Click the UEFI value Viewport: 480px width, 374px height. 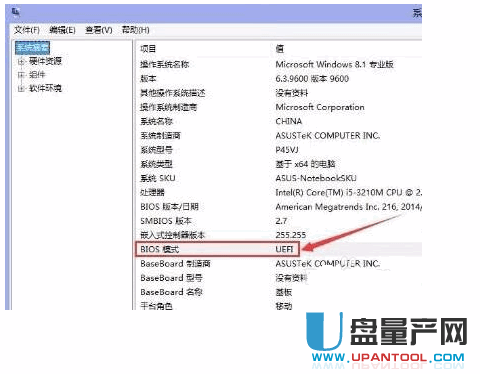click(284, 249)
